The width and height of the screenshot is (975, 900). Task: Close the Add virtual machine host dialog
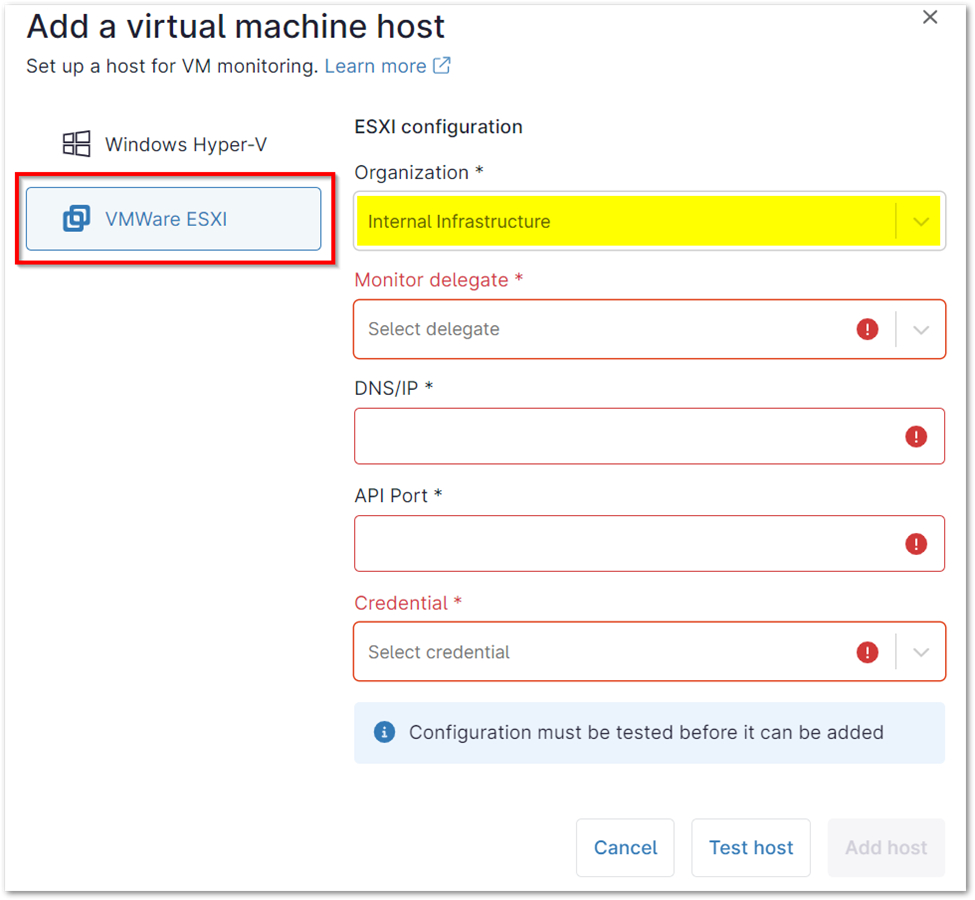point(929,17)
